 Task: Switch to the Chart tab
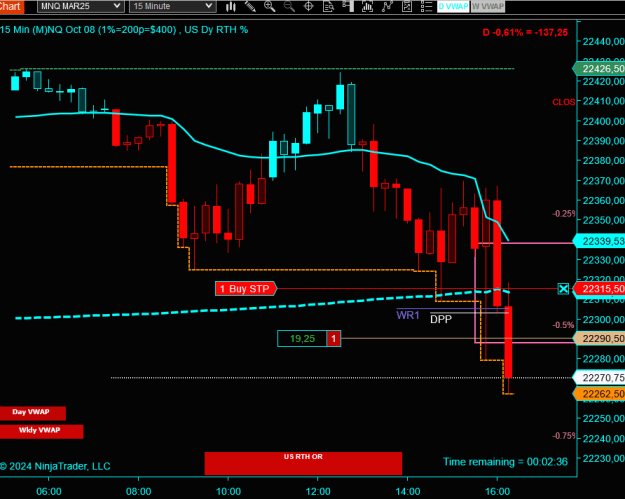[12, 6]
